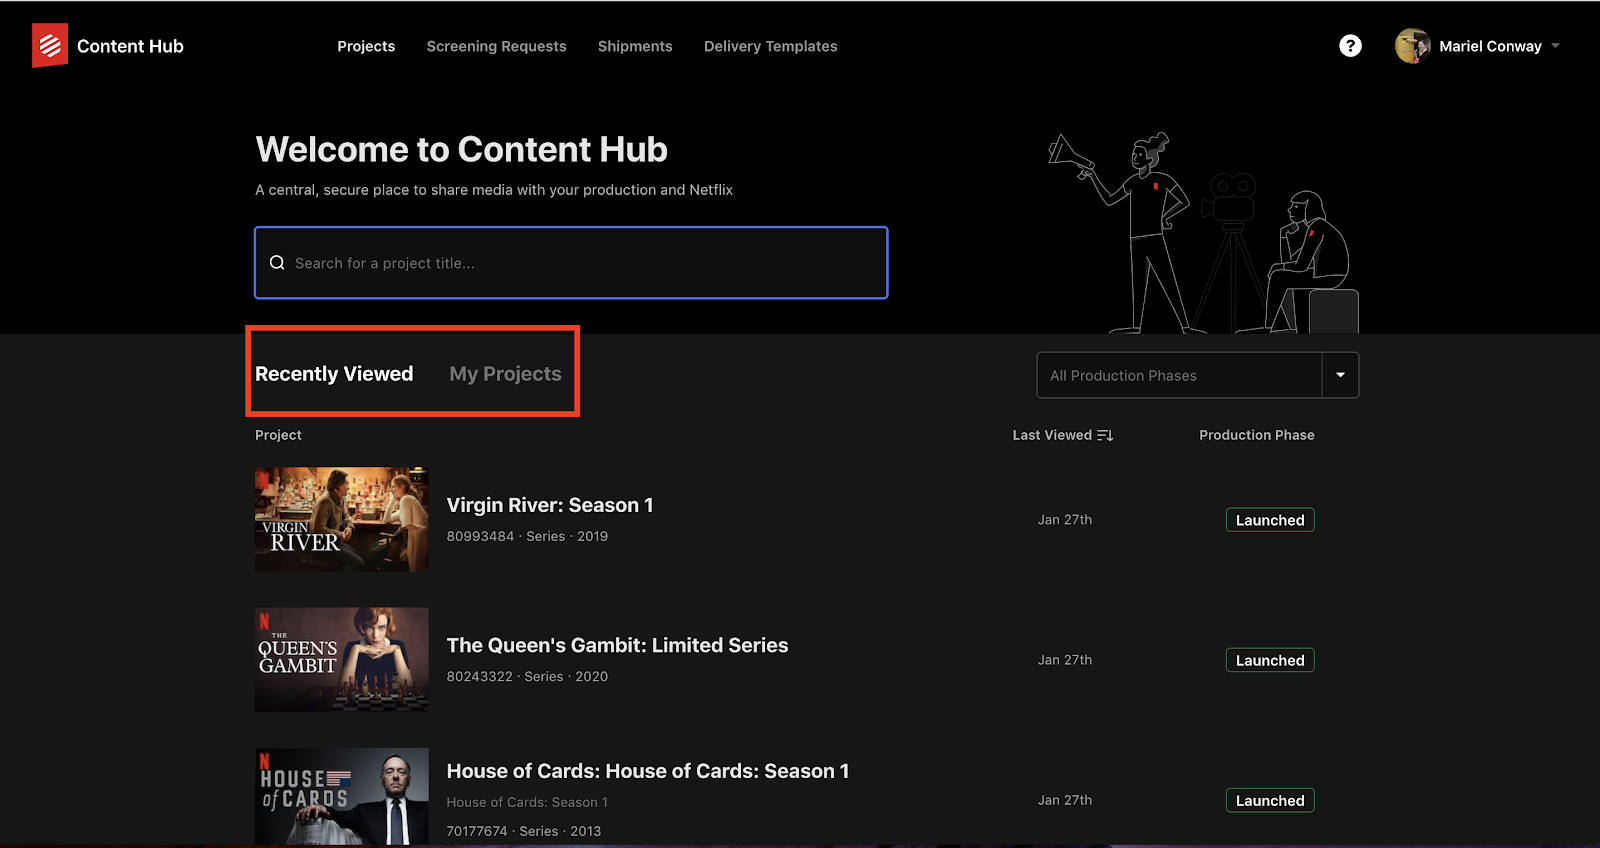Click Launched badge for Virgin River
1600x848 pixels.
pyautogui.click(x=1270, y=520)
